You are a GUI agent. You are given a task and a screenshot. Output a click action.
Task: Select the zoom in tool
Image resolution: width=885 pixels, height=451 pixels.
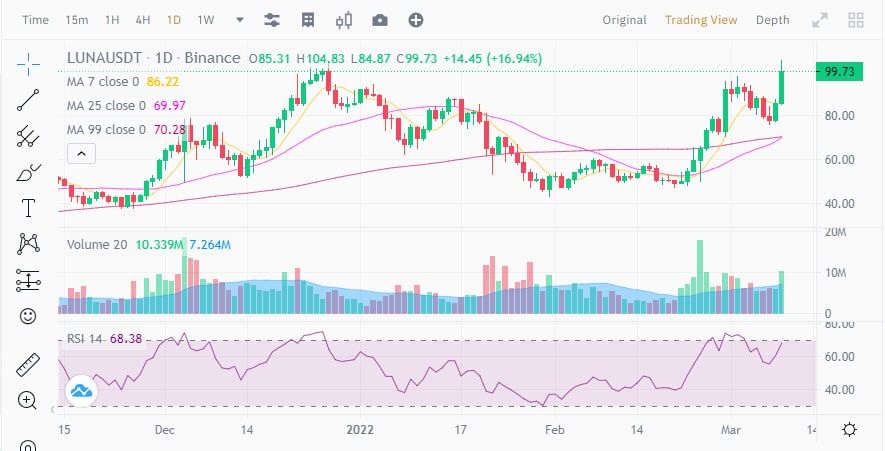coord(28,400)
